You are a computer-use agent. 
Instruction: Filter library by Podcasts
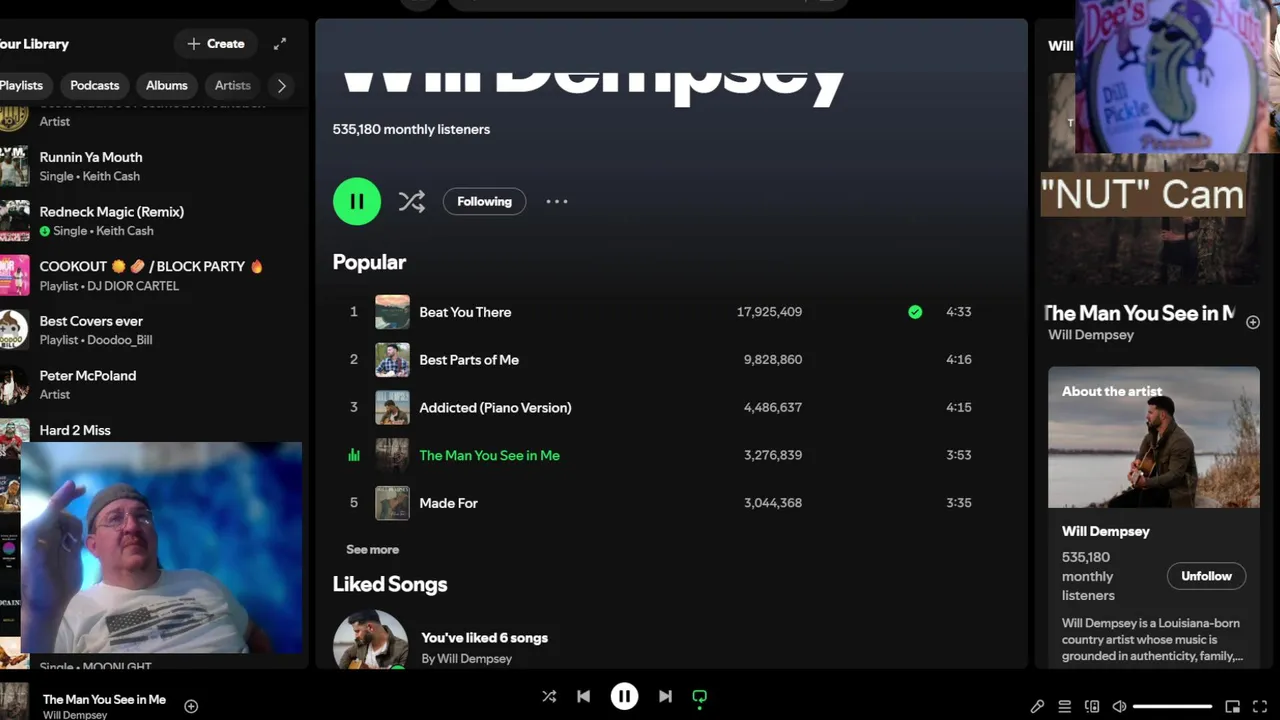click(x=95, y=85)
